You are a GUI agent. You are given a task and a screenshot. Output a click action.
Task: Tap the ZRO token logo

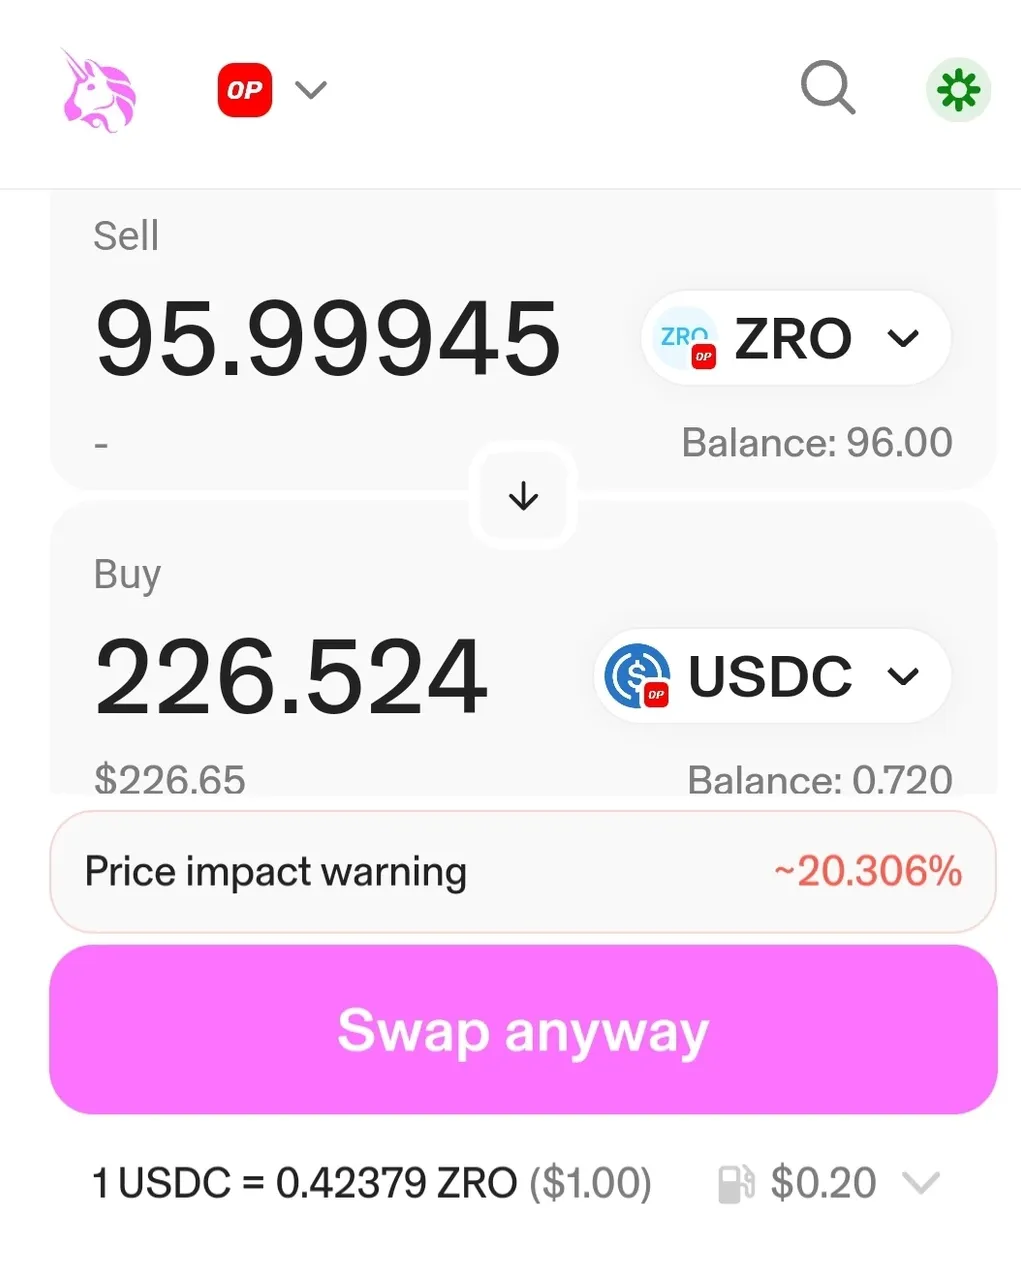[686, 338]
